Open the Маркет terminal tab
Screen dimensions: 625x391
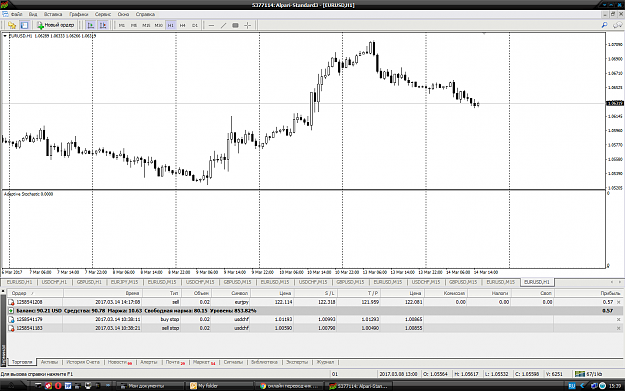204,362
